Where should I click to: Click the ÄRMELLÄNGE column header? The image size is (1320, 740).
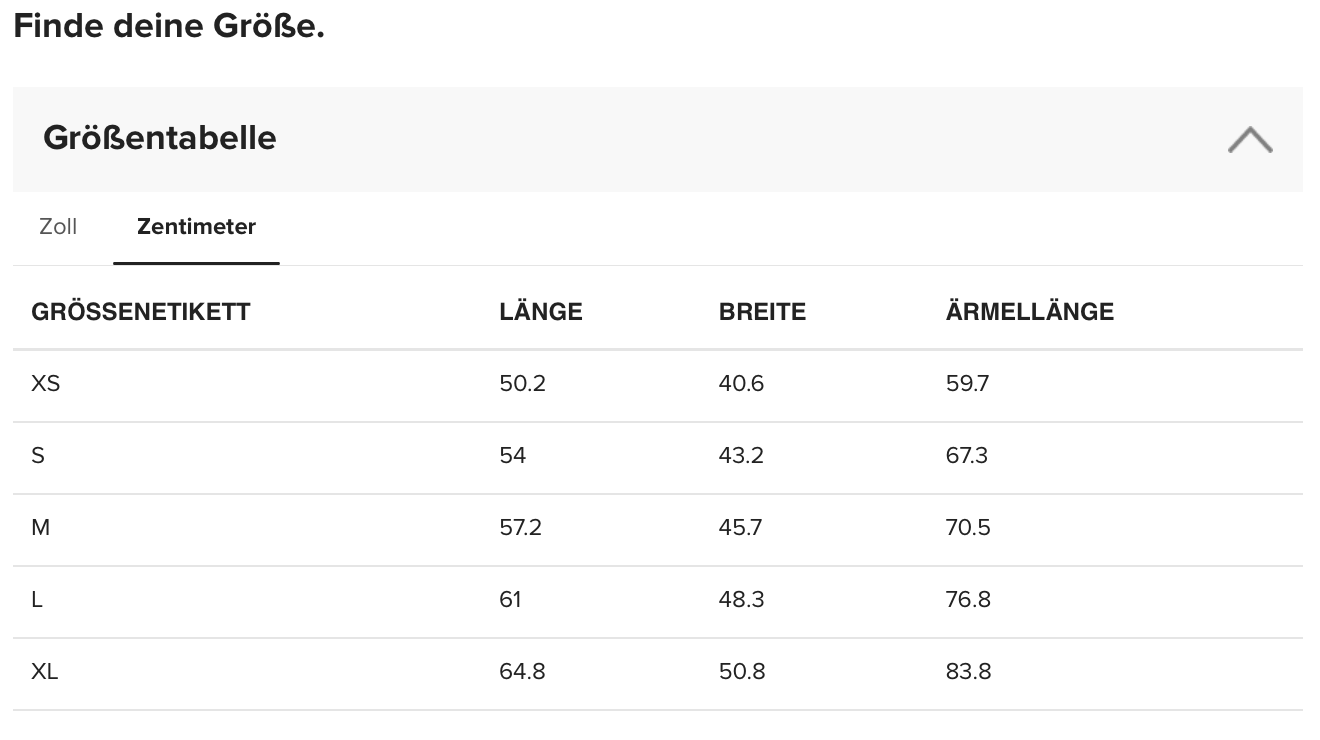1029,312
